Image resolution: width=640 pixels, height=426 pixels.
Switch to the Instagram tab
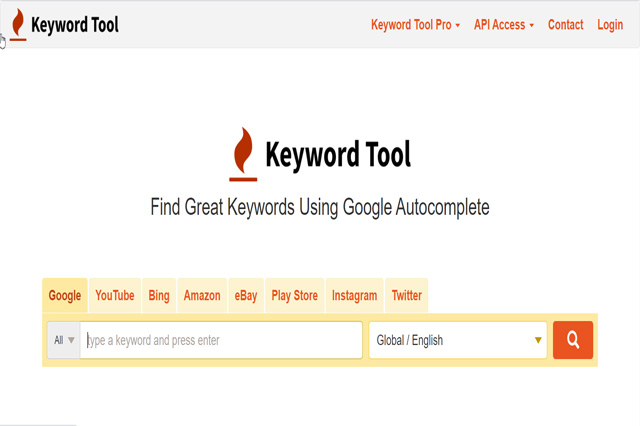pos(355,296)
